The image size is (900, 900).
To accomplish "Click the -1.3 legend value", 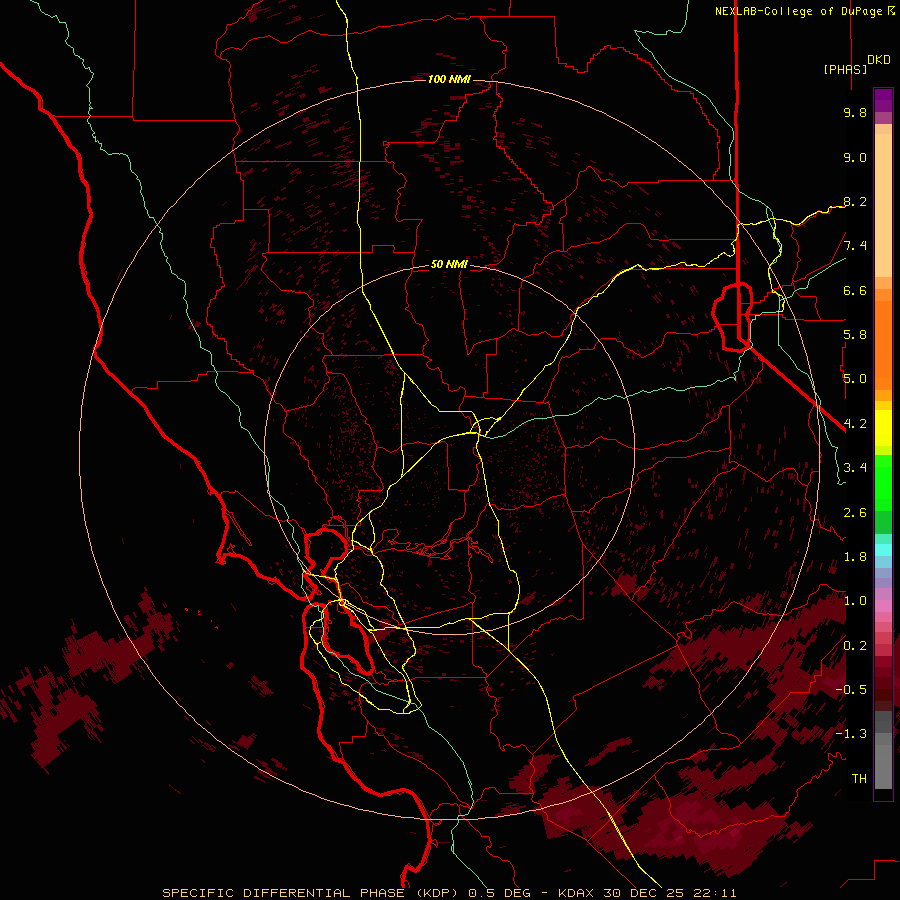I will click(x=851, y=734).
